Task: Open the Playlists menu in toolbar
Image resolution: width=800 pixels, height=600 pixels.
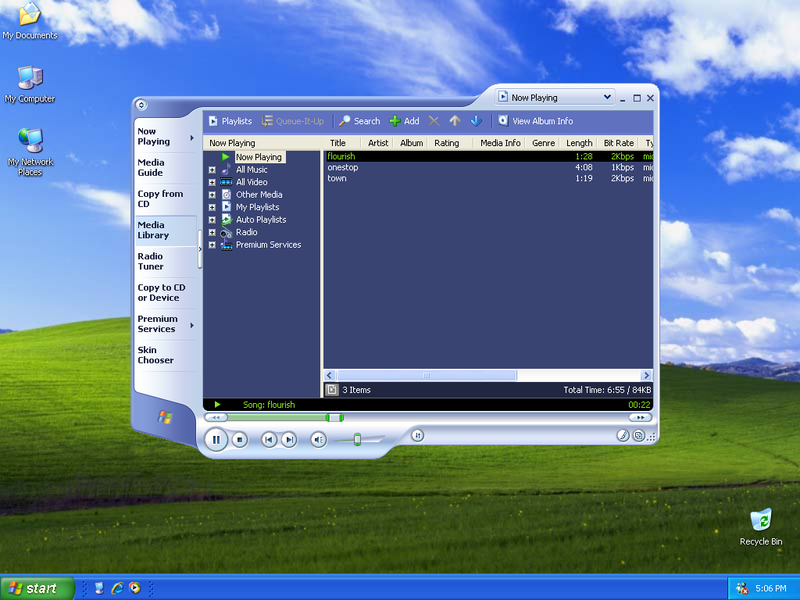Action: click(x=230, y=121)
